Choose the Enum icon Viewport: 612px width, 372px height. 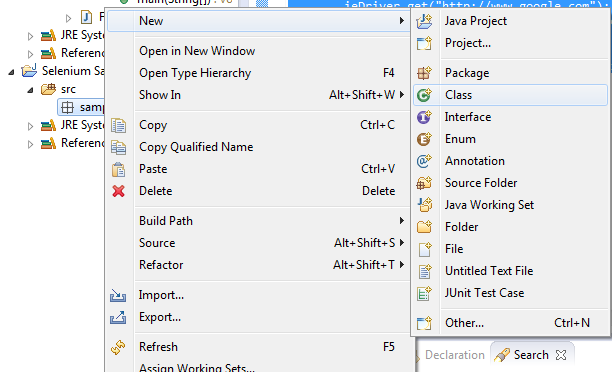pyautogui.click(x=424, y=139)
